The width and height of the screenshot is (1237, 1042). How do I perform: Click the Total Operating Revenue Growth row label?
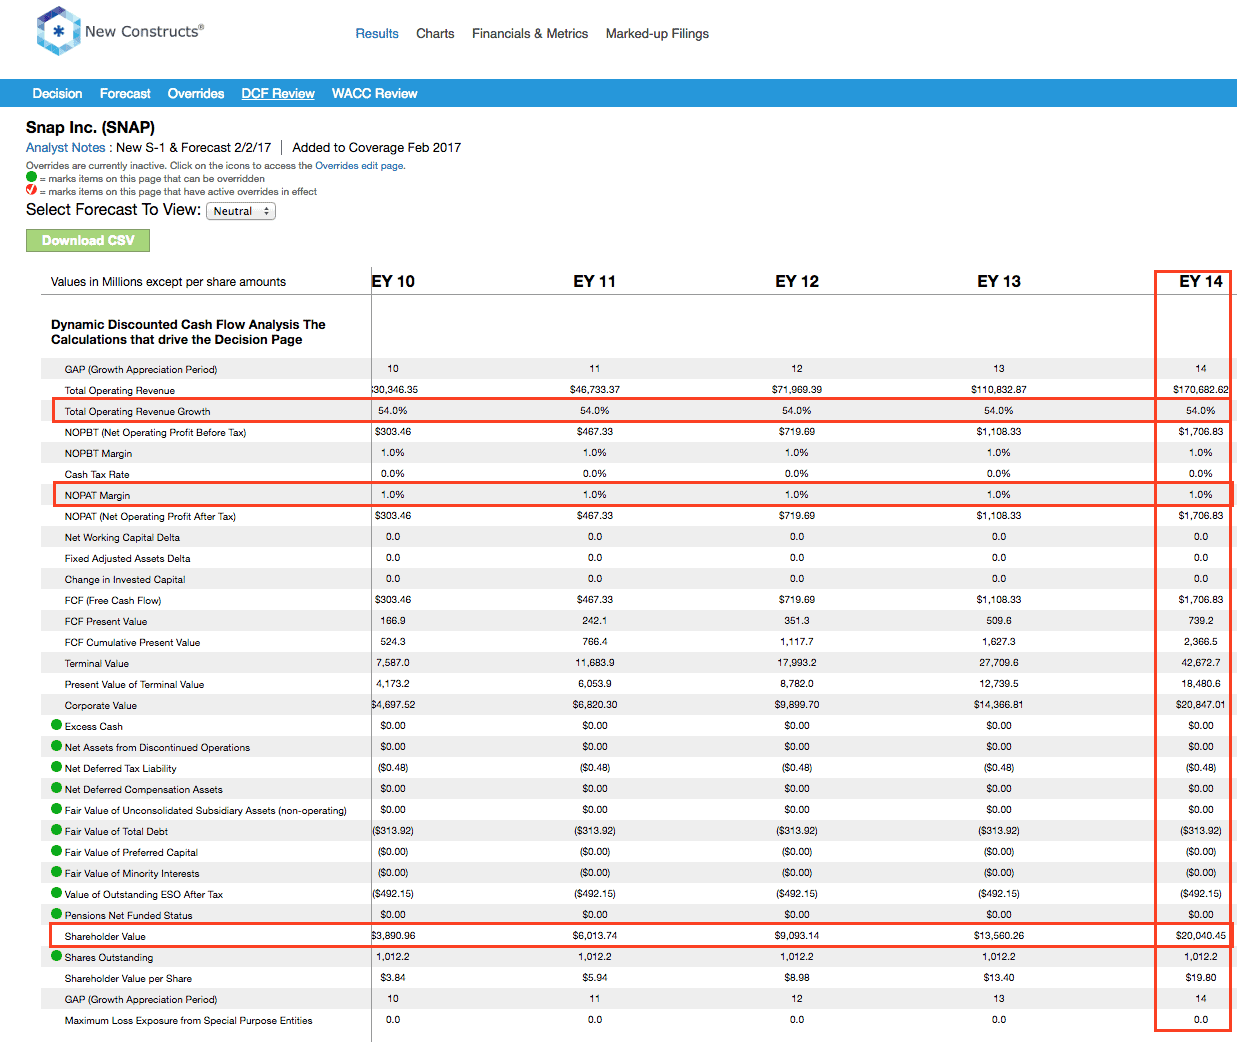138,412
